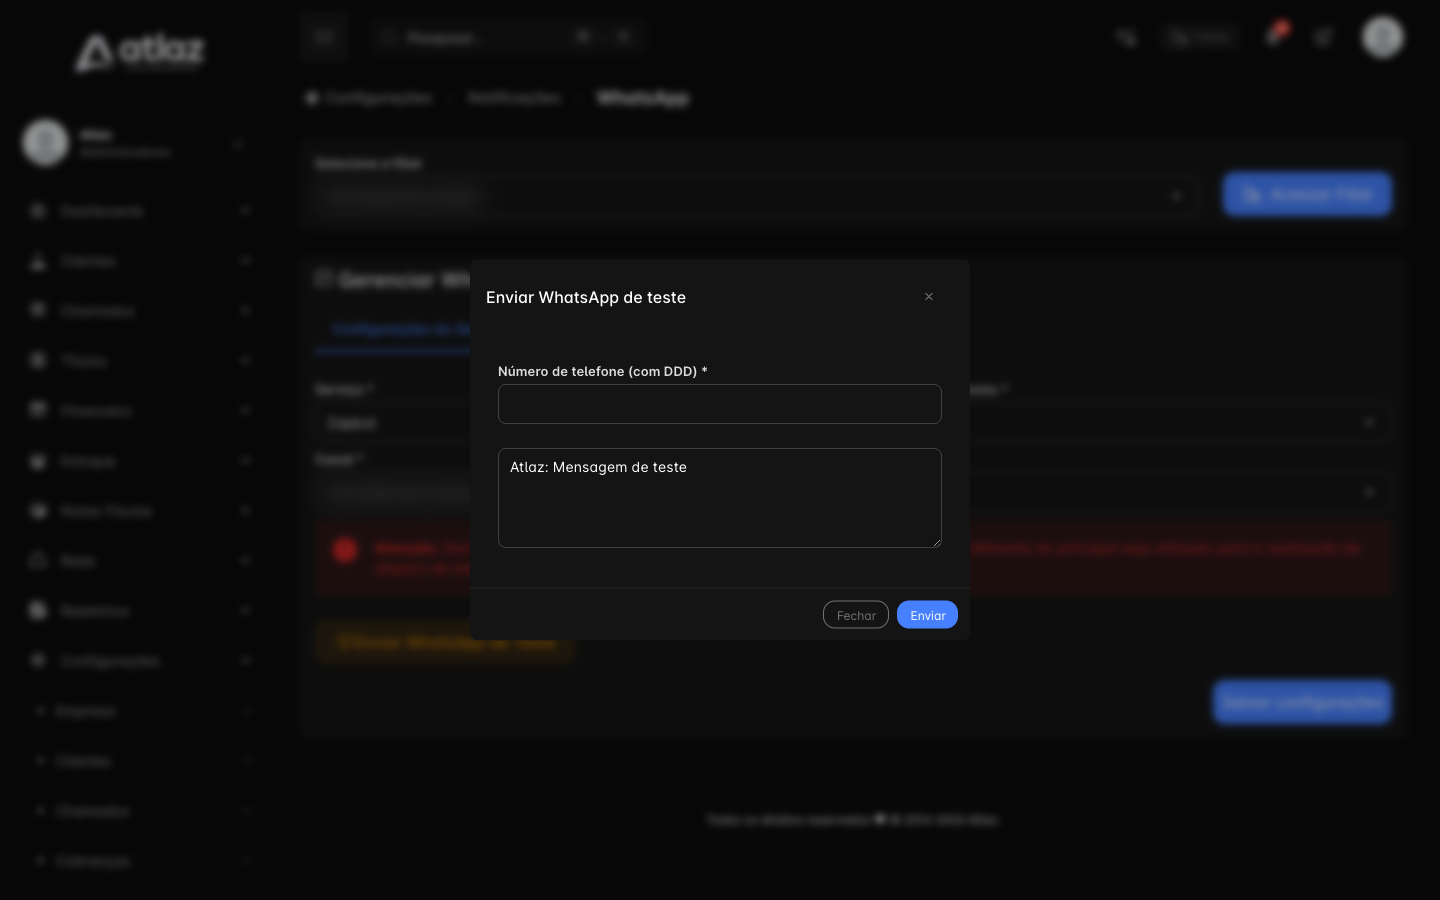This screenshot has width=1440, height=900.
Task: Click the Número de telefone input field
Action: [x=720, y=404]
